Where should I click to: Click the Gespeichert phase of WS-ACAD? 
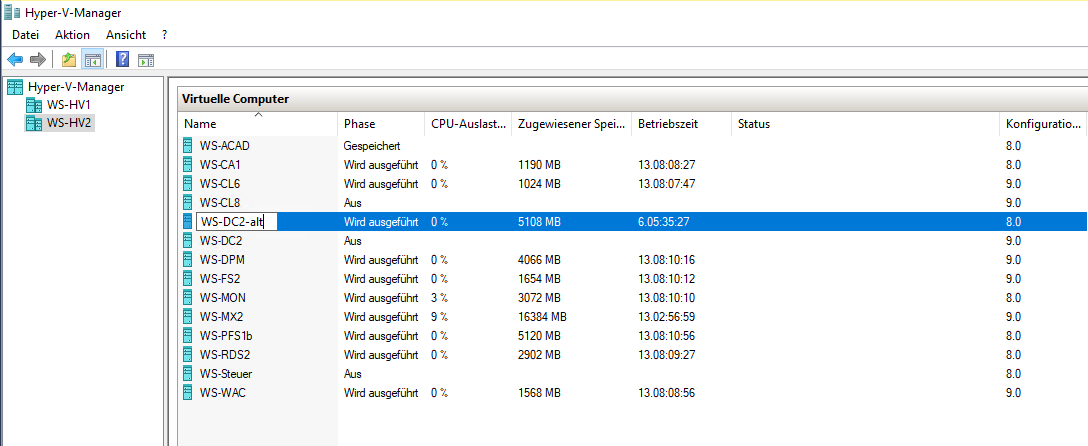coord(372,146)
